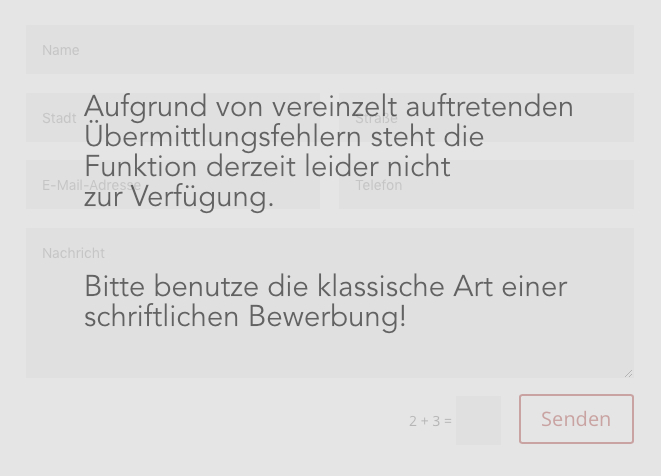Image resolution: width=661 pixels, height=476 pixels.
Task: Click the E-Mail-Adresse field
Action: tap(173, 185)
